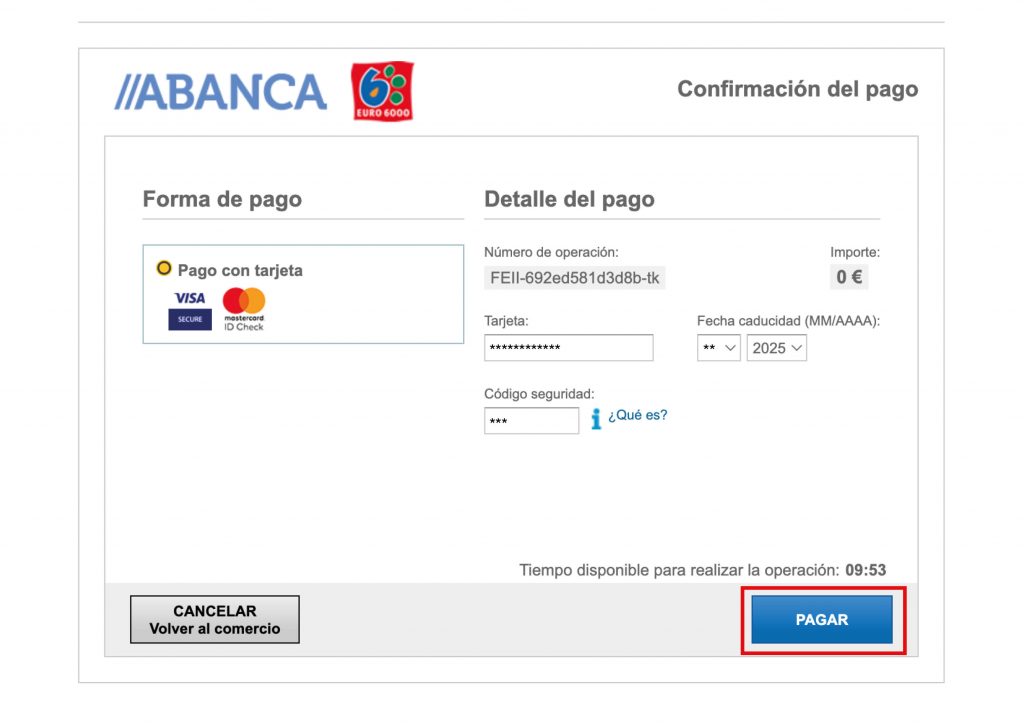Image resolution: width=1024 pixels, height=724 pixels.
Task: Click the EURO 6000 red logo
Action: point(382,92)
